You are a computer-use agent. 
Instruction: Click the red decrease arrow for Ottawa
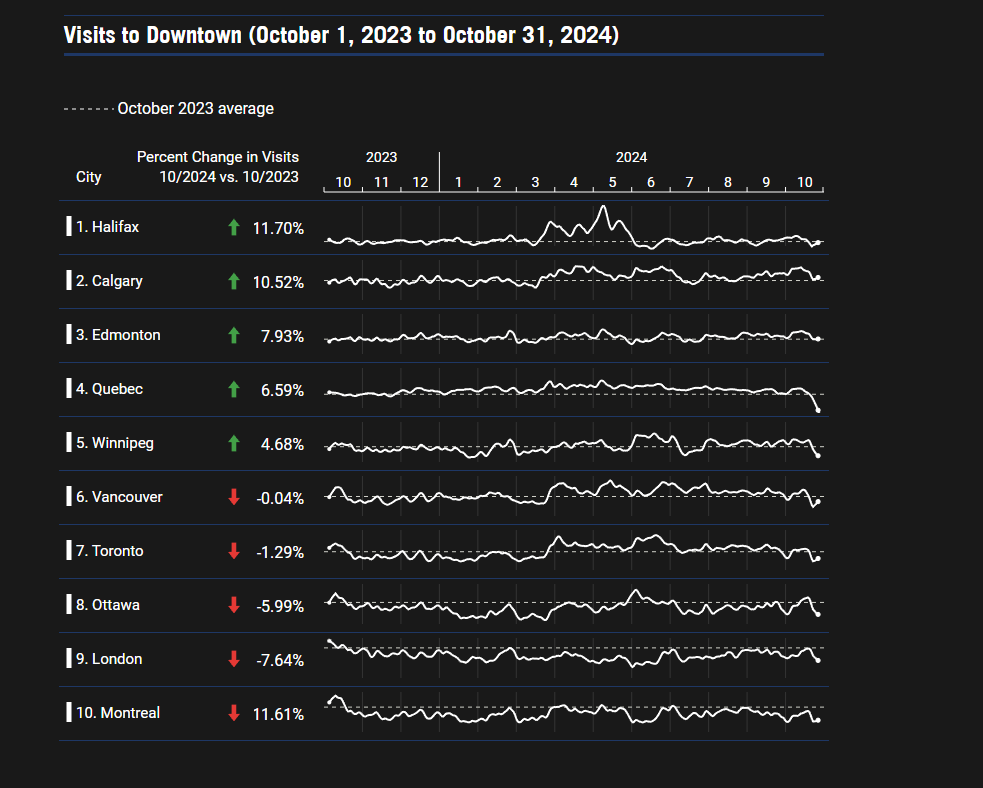click(x=234, y=606)
